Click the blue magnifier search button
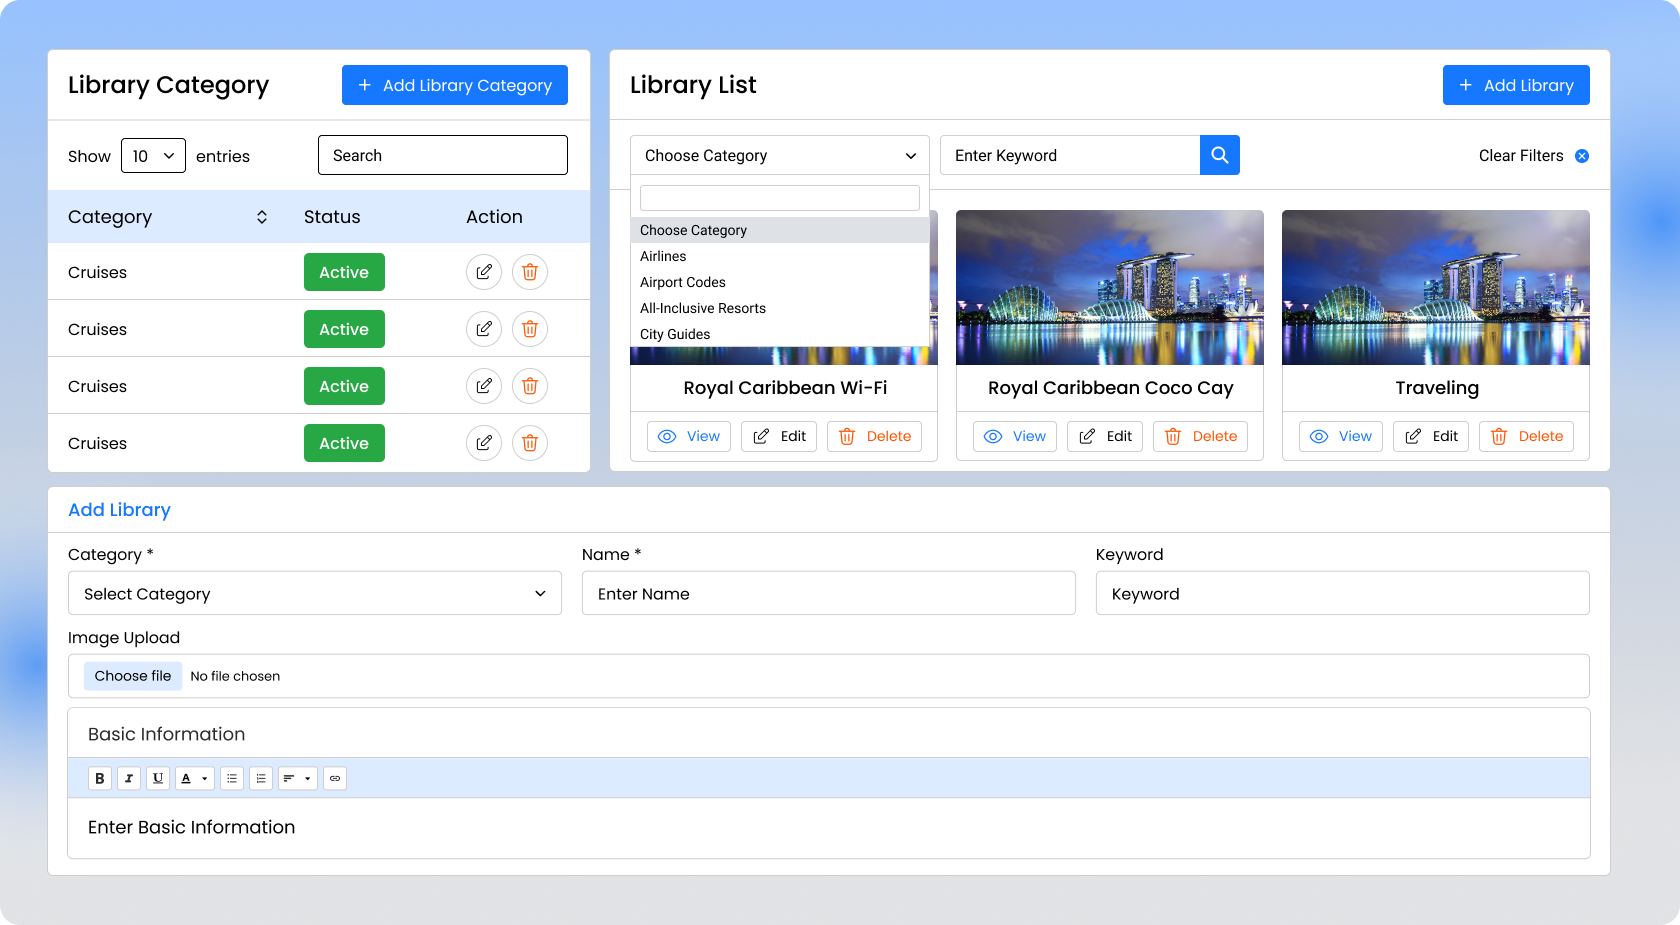The width and height of the screenshot is (1680, 925). point(1219,155)
